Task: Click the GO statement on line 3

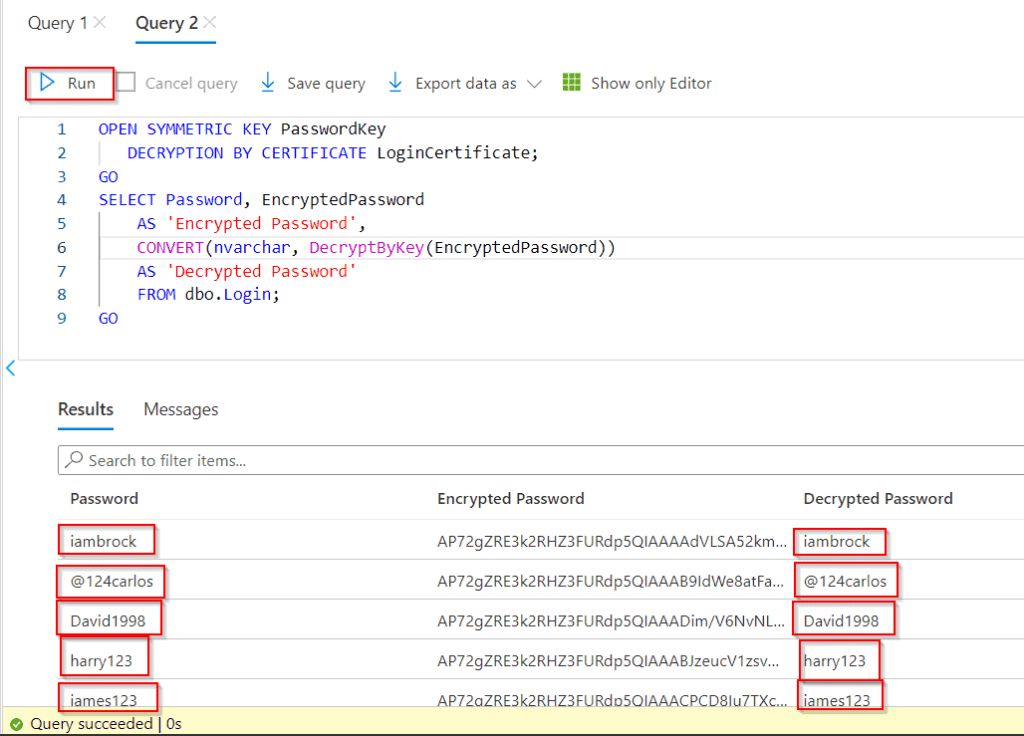Action: coord(108,177)
